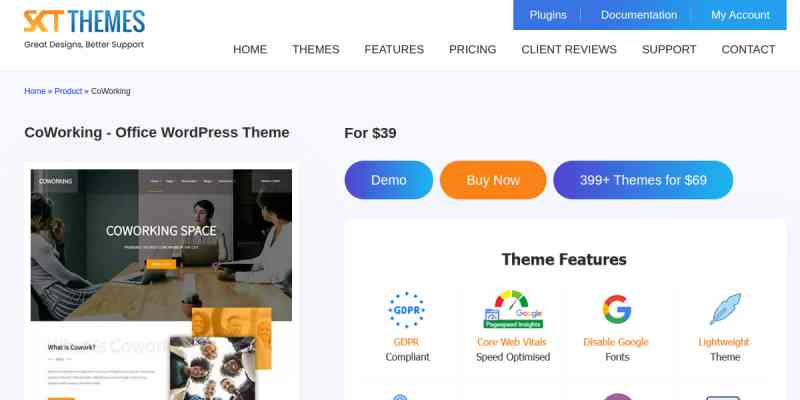Click the Demo button
The image size is (800, 400).
click(389, 180)
